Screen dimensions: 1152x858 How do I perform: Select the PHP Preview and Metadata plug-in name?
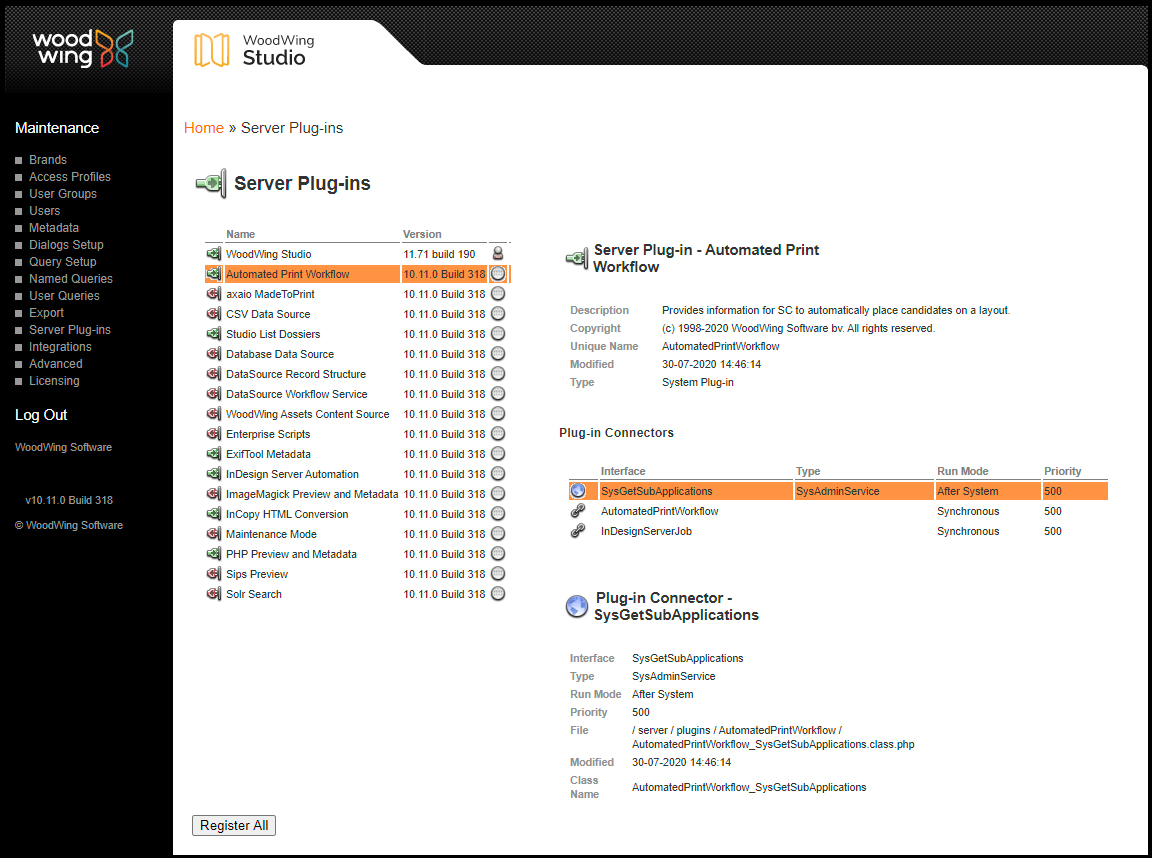point(291,554)
